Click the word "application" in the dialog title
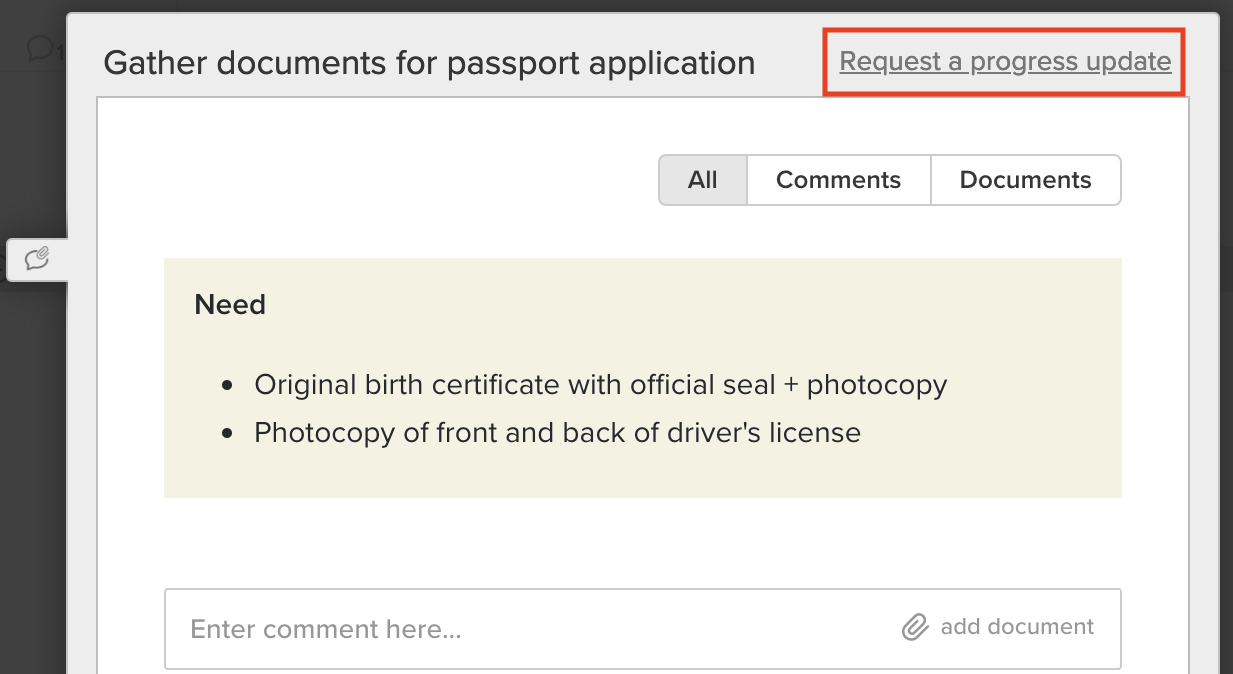1233x674 pixels. click(671, 63)
